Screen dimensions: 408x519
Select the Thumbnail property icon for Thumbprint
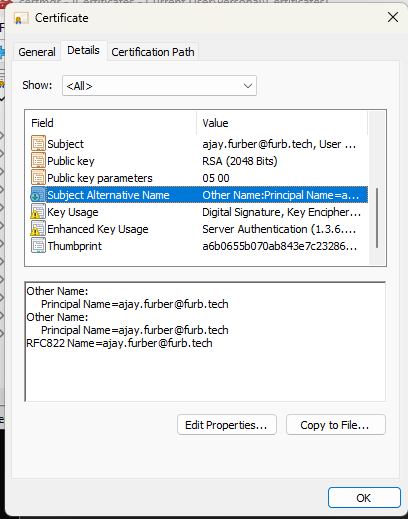[38, 246]
